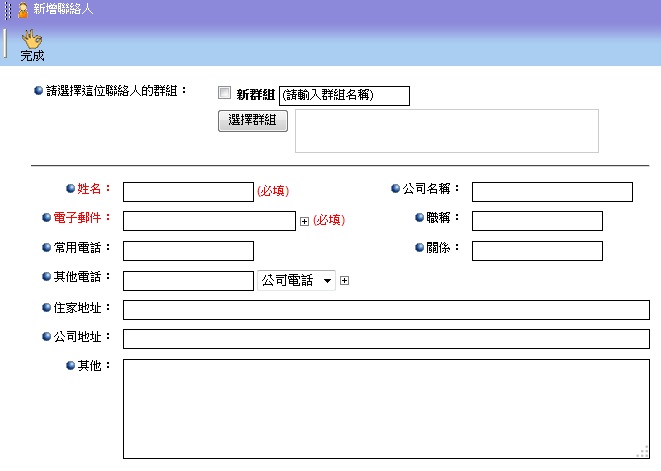Focus the 常用電話 input box
Image resolution: width=661 pixels, height=471 pixels.
188,251
